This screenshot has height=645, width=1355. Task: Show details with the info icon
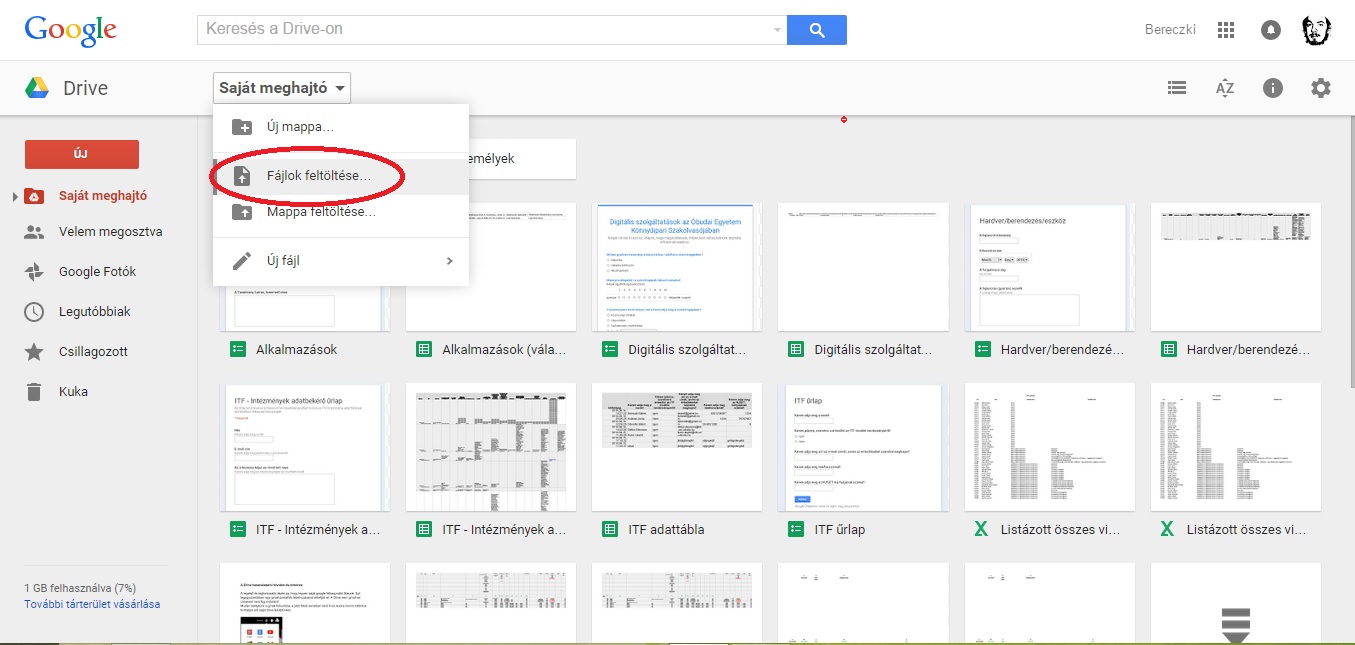1273,88
